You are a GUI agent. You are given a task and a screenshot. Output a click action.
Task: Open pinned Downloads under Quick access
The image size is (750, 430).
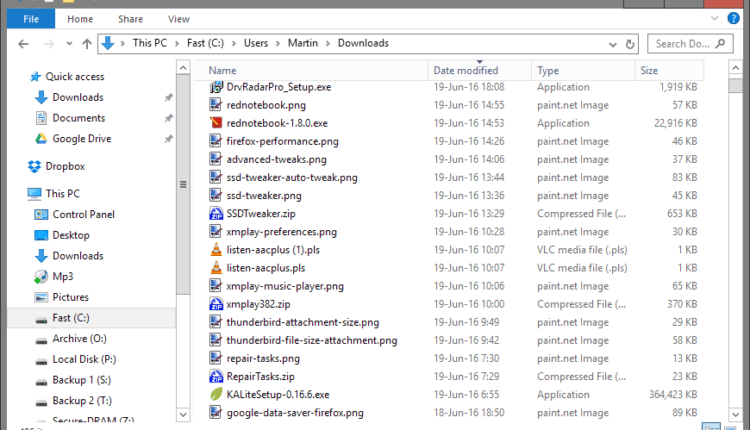[77, 97]
